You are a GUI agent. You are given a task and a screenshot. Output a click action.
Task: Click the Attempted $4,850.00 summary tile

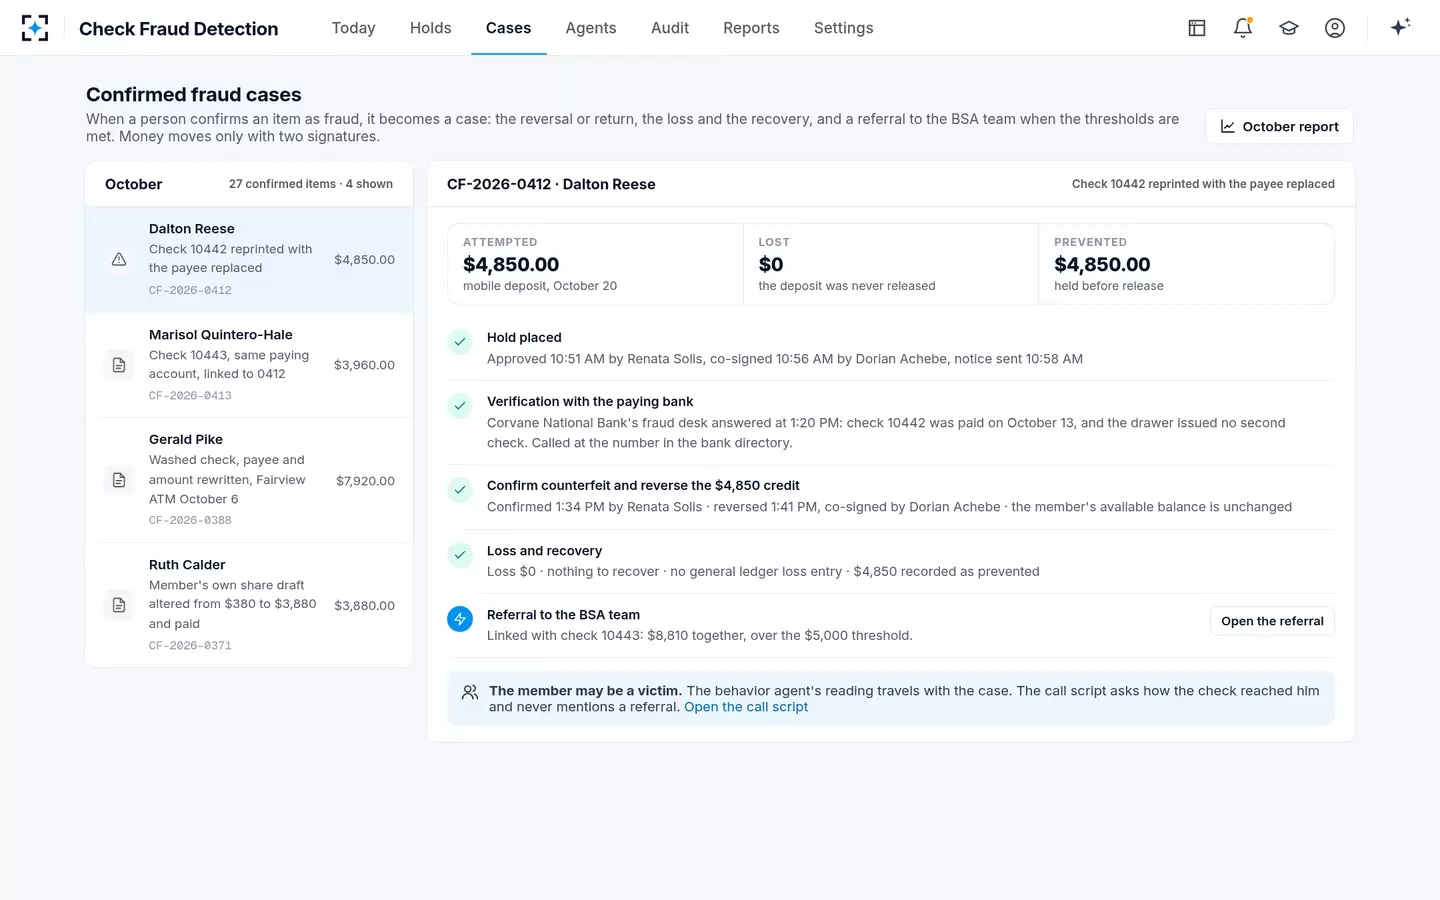pyautogui.click(x=595, y=264)
